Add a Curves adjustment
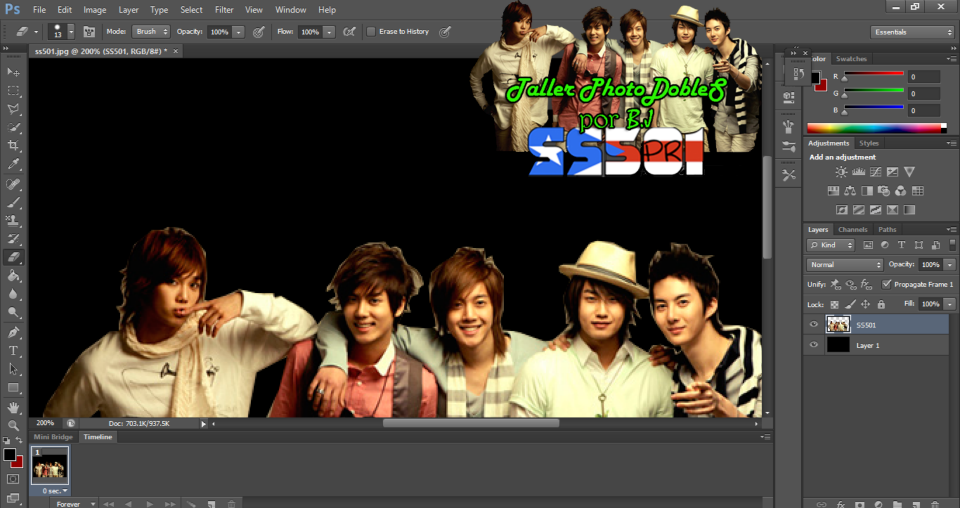960x508 pixels. tap(876, 172)
